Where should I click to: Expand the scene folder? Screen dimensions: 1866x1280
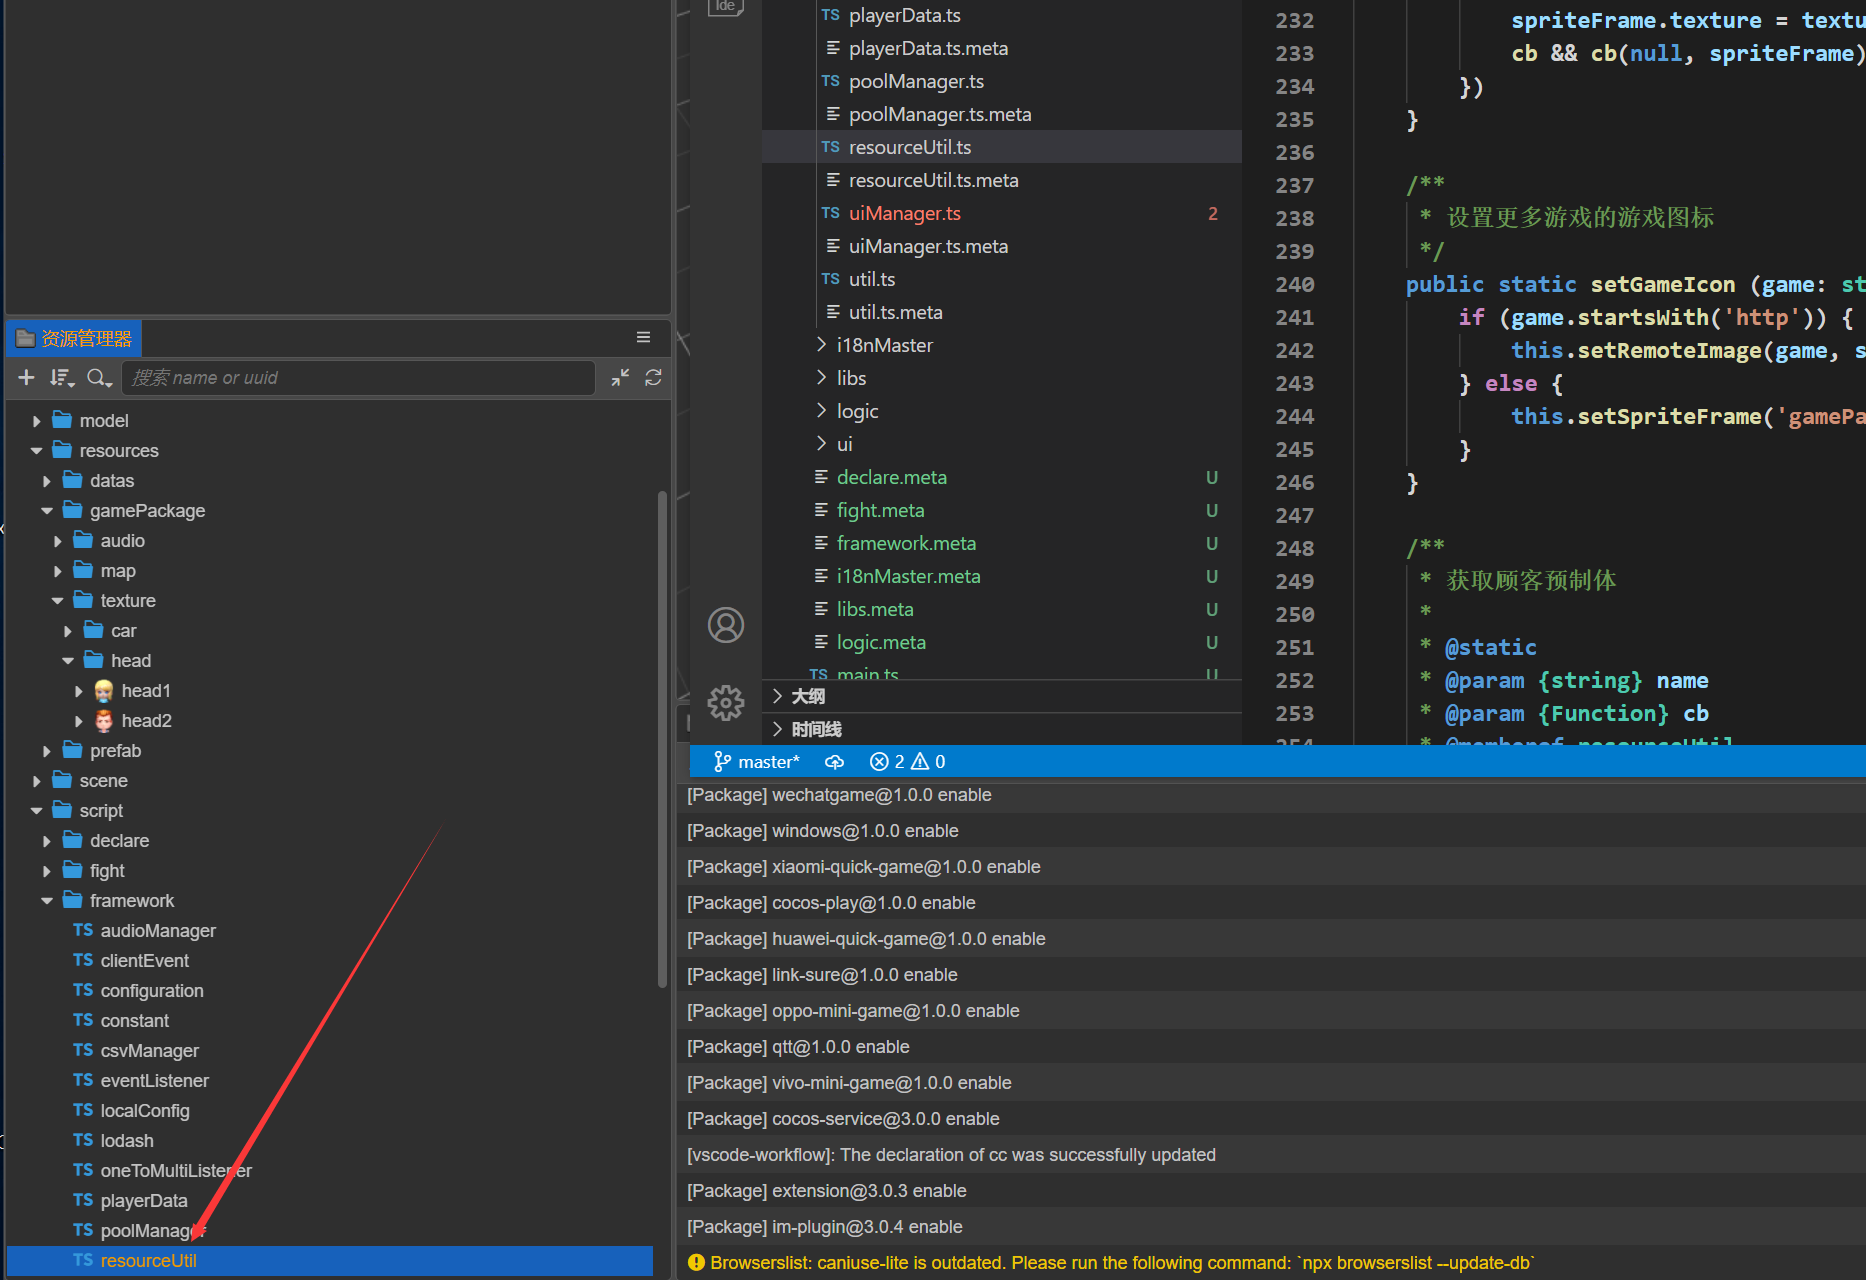(37, 781)
